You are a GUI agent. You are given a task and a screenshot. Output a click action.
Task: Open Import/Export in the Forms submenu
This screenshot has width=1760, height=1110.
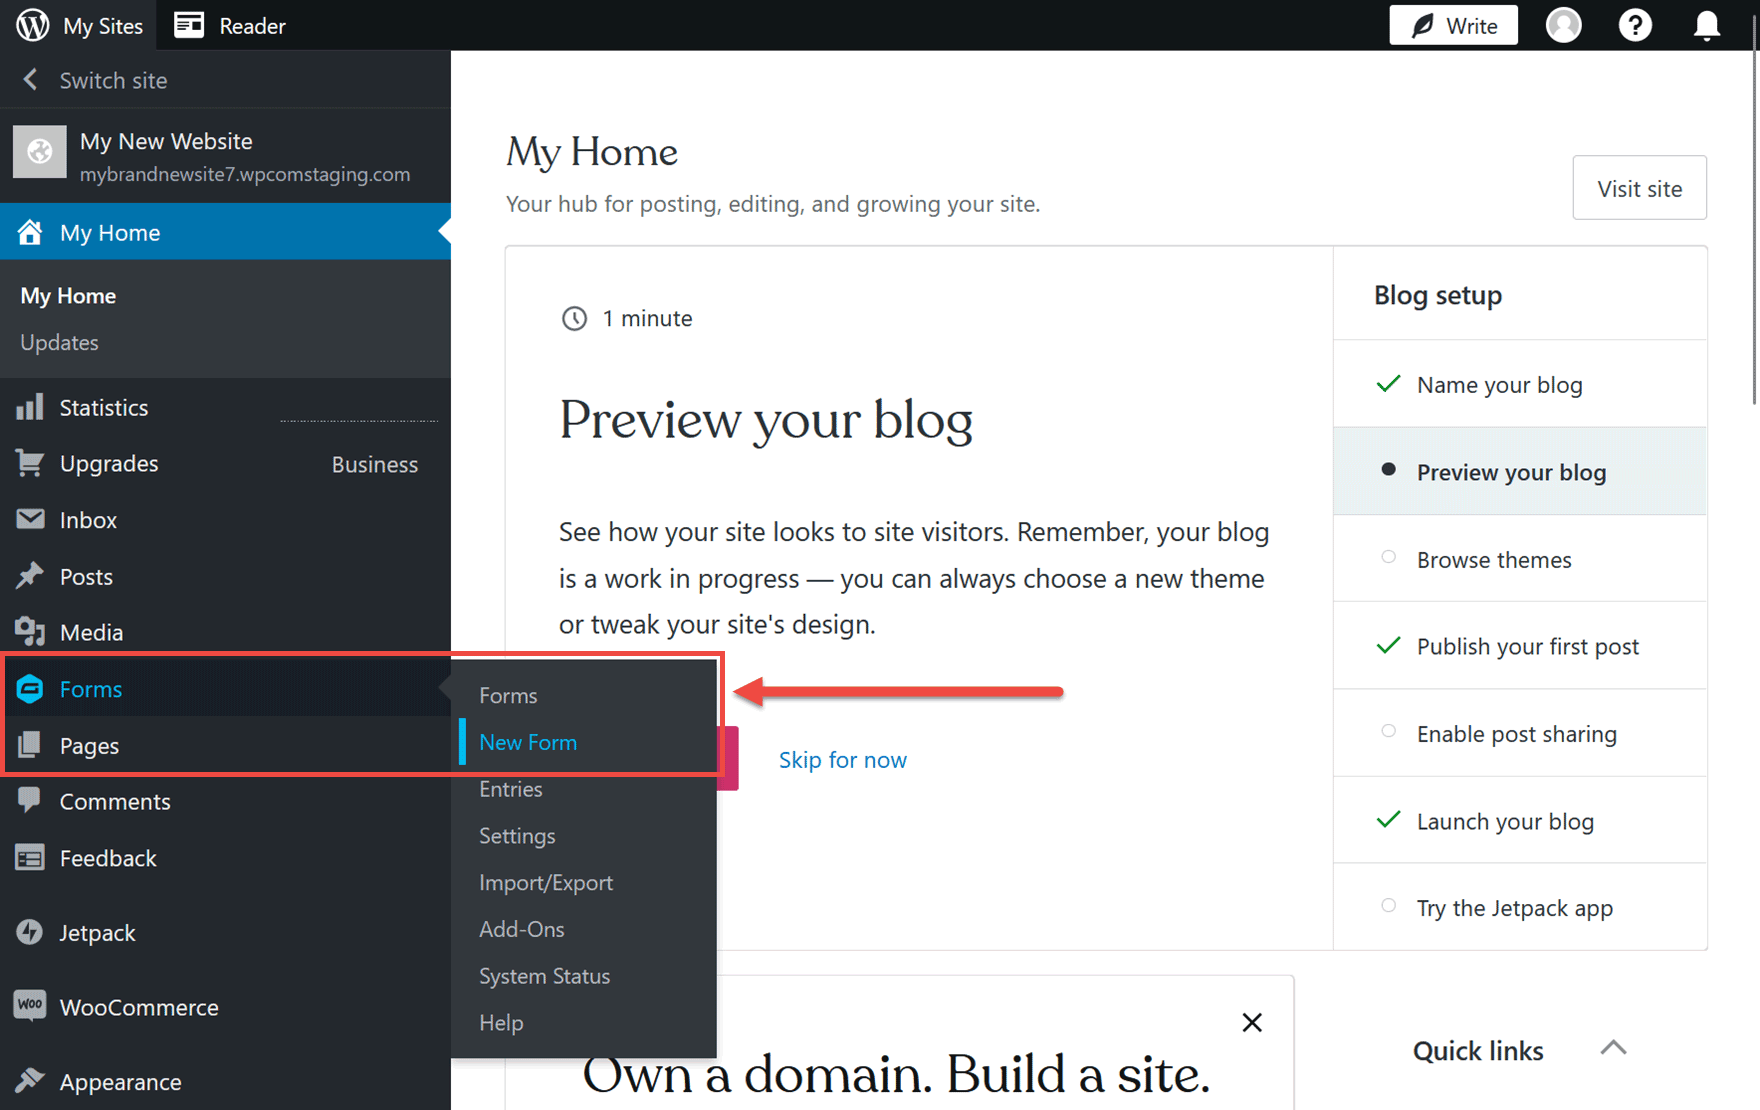click(546, 882)
